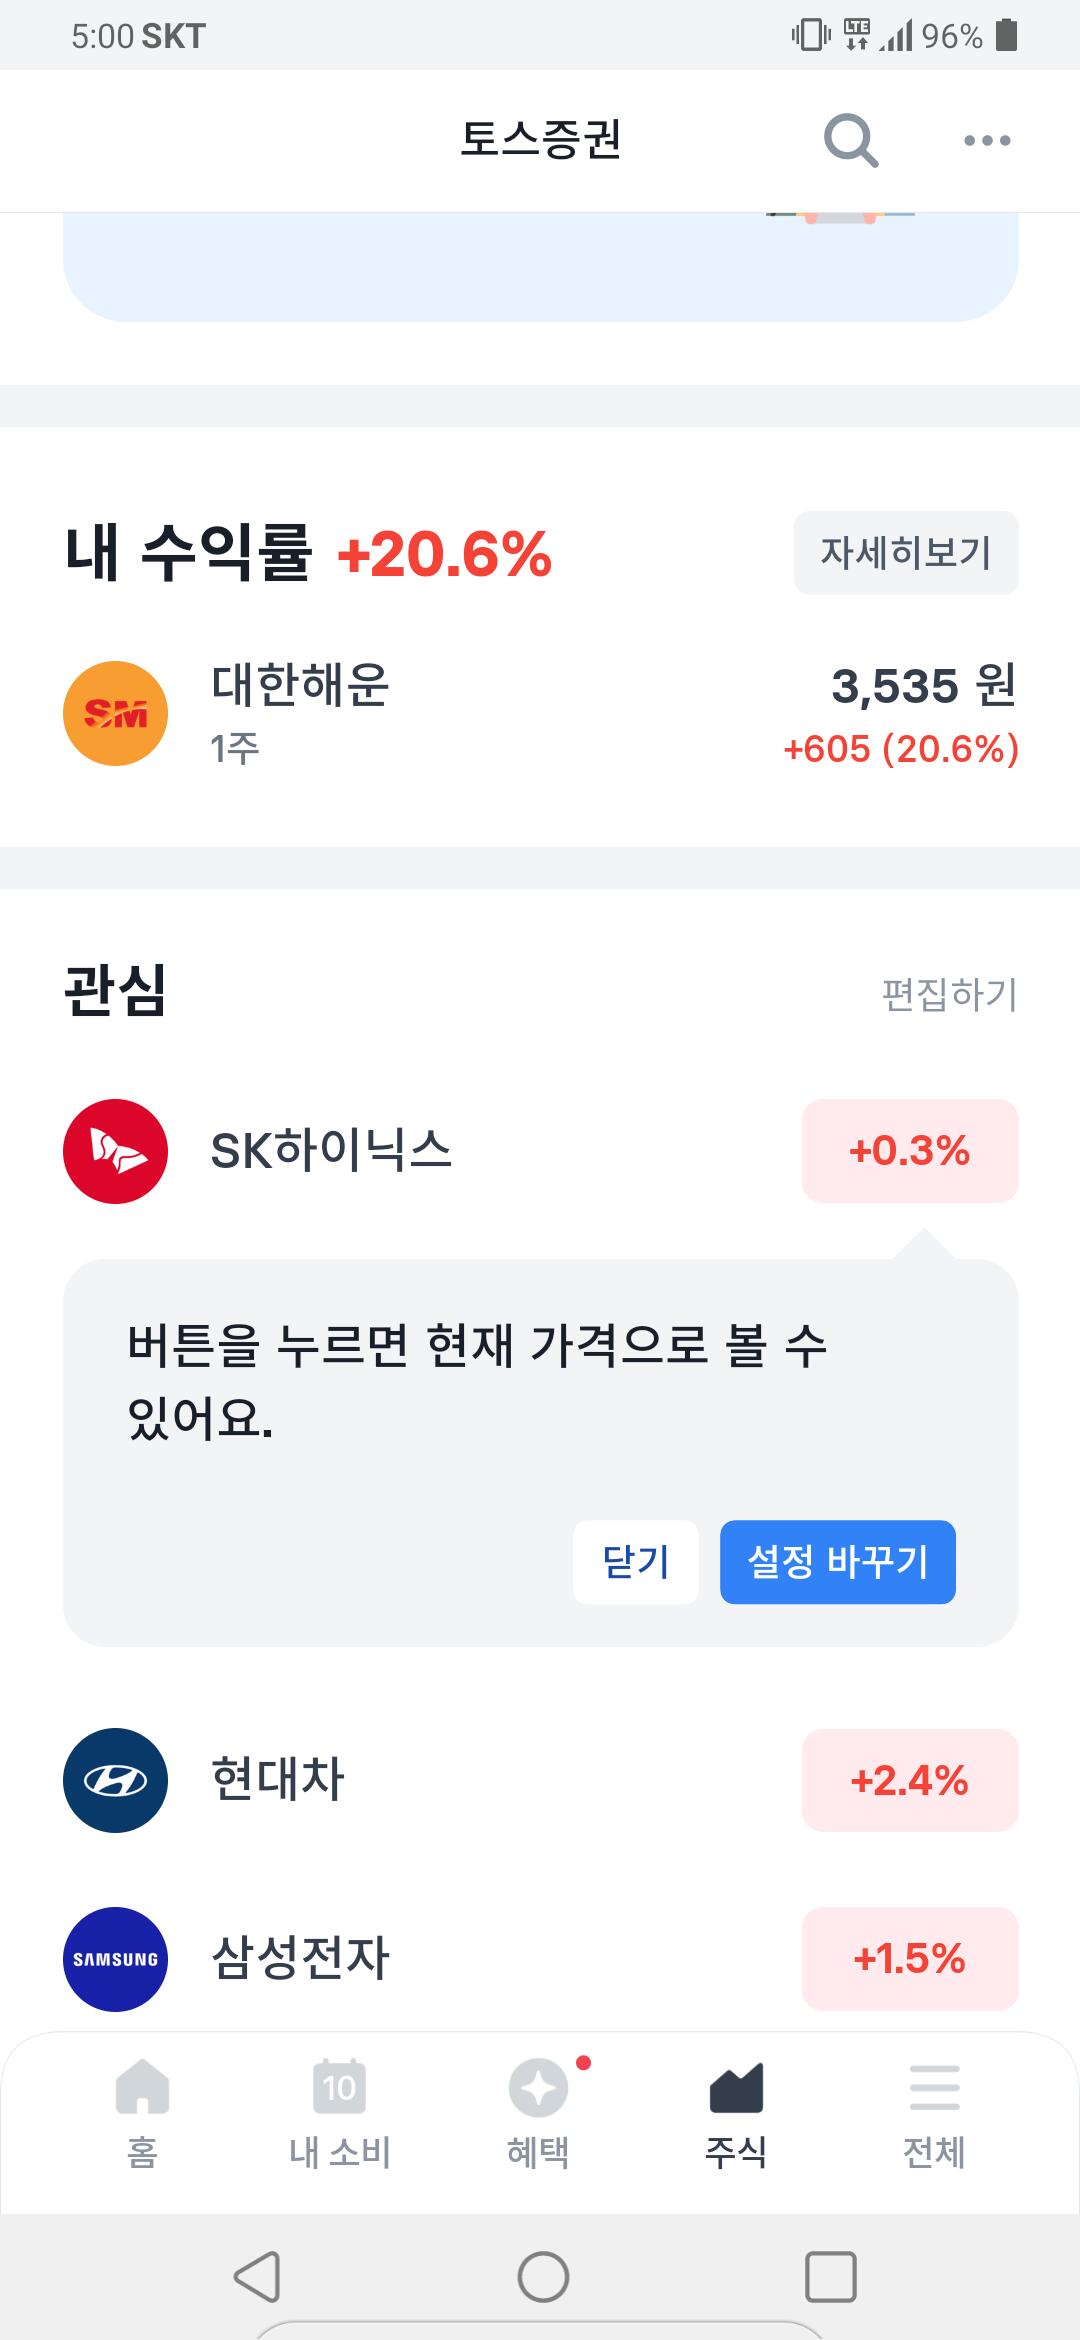
Task: Toggle 현대차 +2.4% price display
Action: [910, 1780]
